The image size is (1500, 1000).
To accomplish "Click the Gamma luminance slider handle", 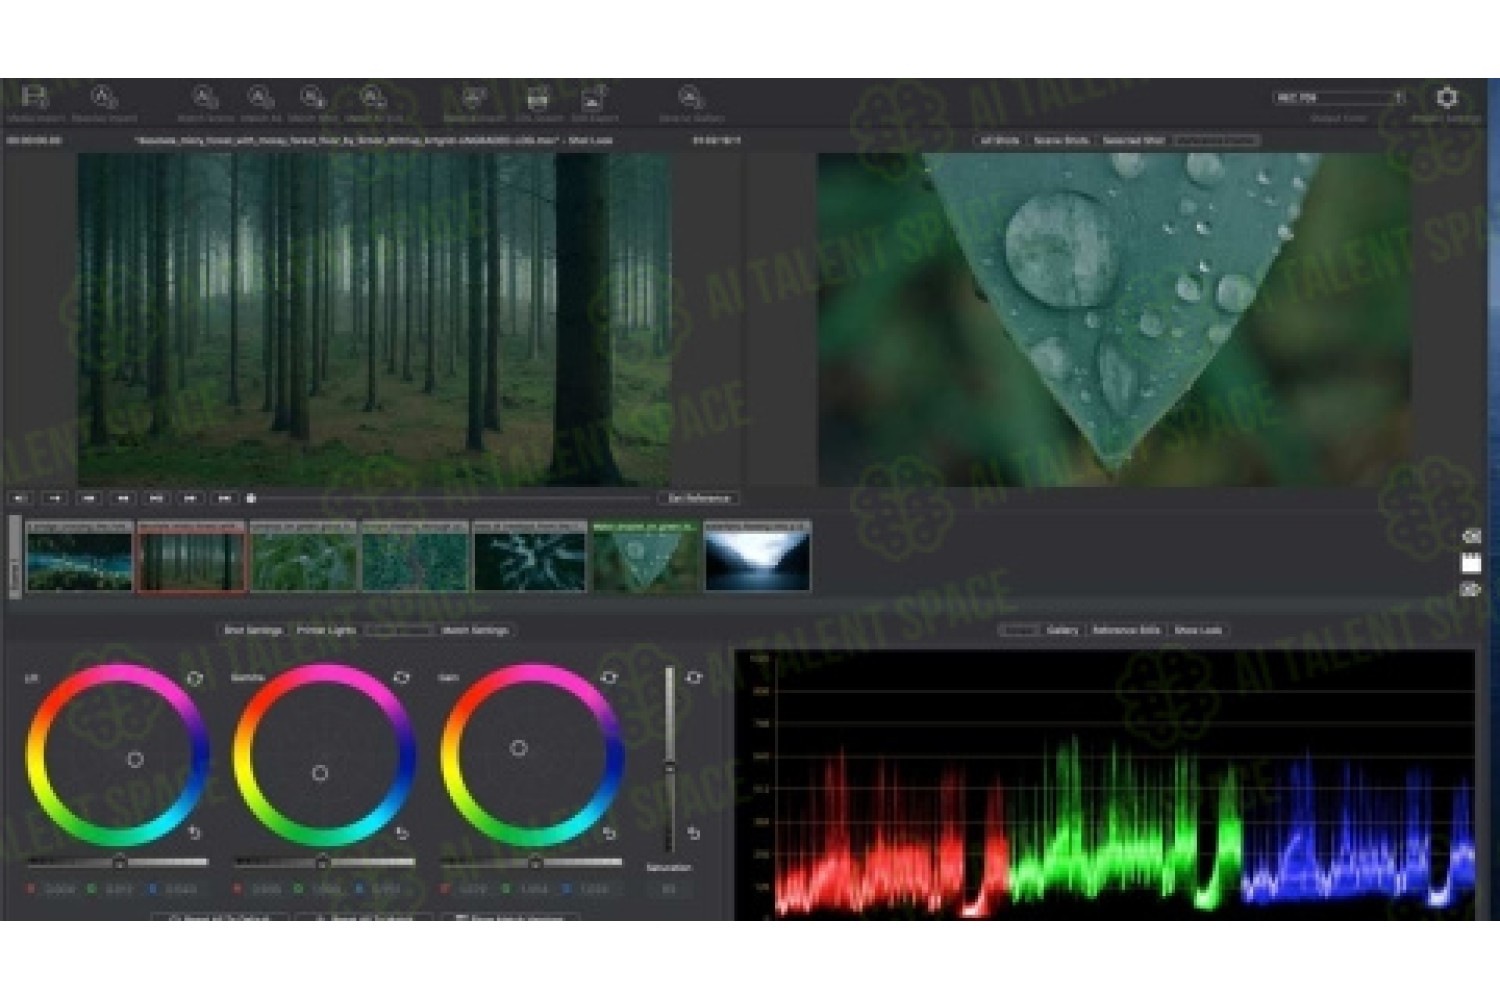I will [322, 862].
